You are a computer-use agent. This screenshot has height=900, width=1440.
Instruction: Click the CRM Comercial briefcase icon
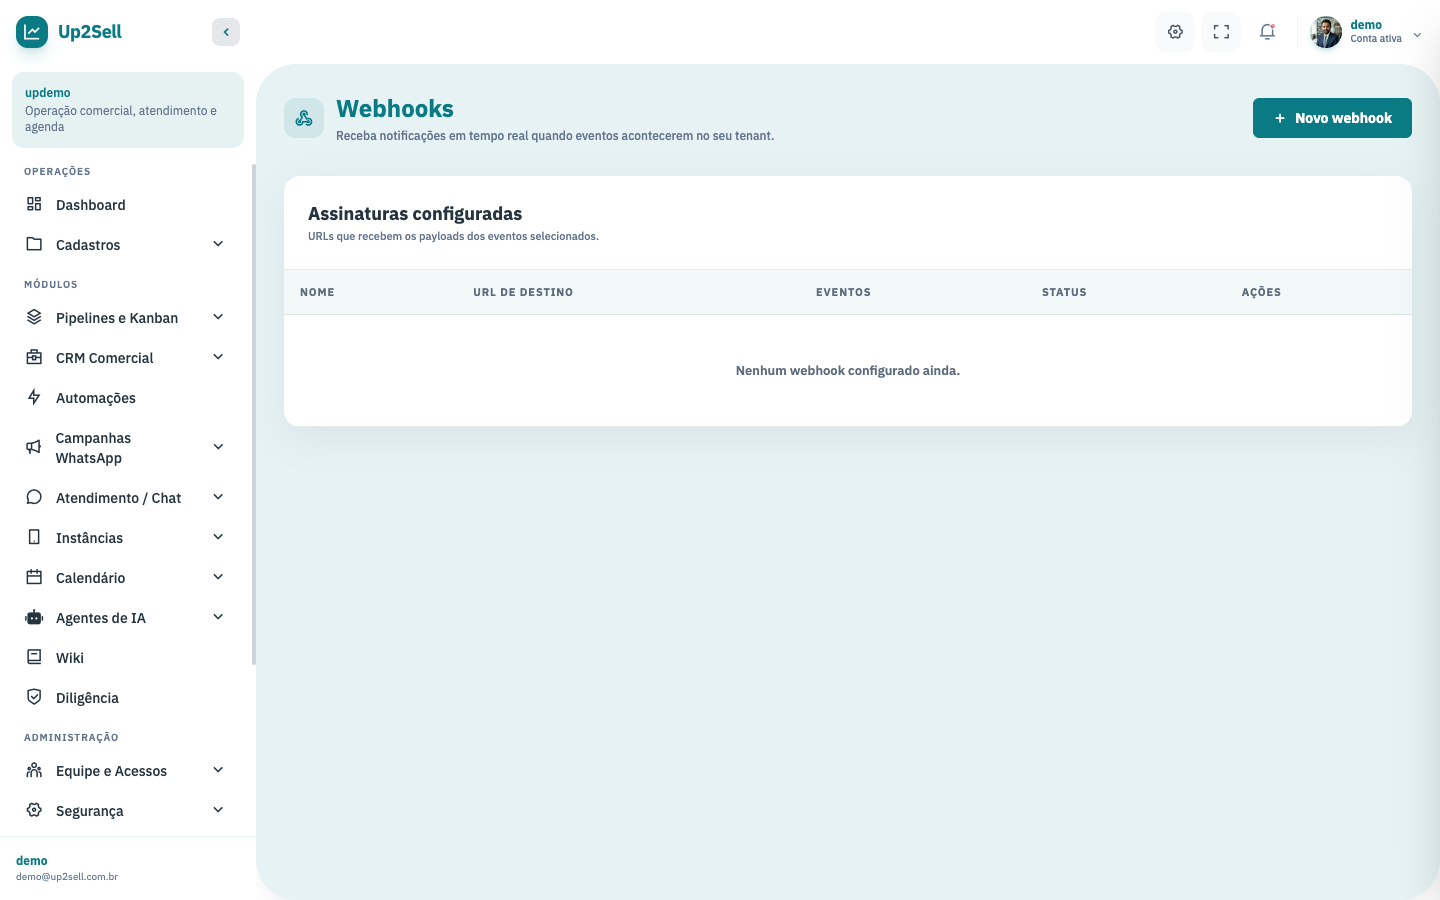click(x=34, y=357)
